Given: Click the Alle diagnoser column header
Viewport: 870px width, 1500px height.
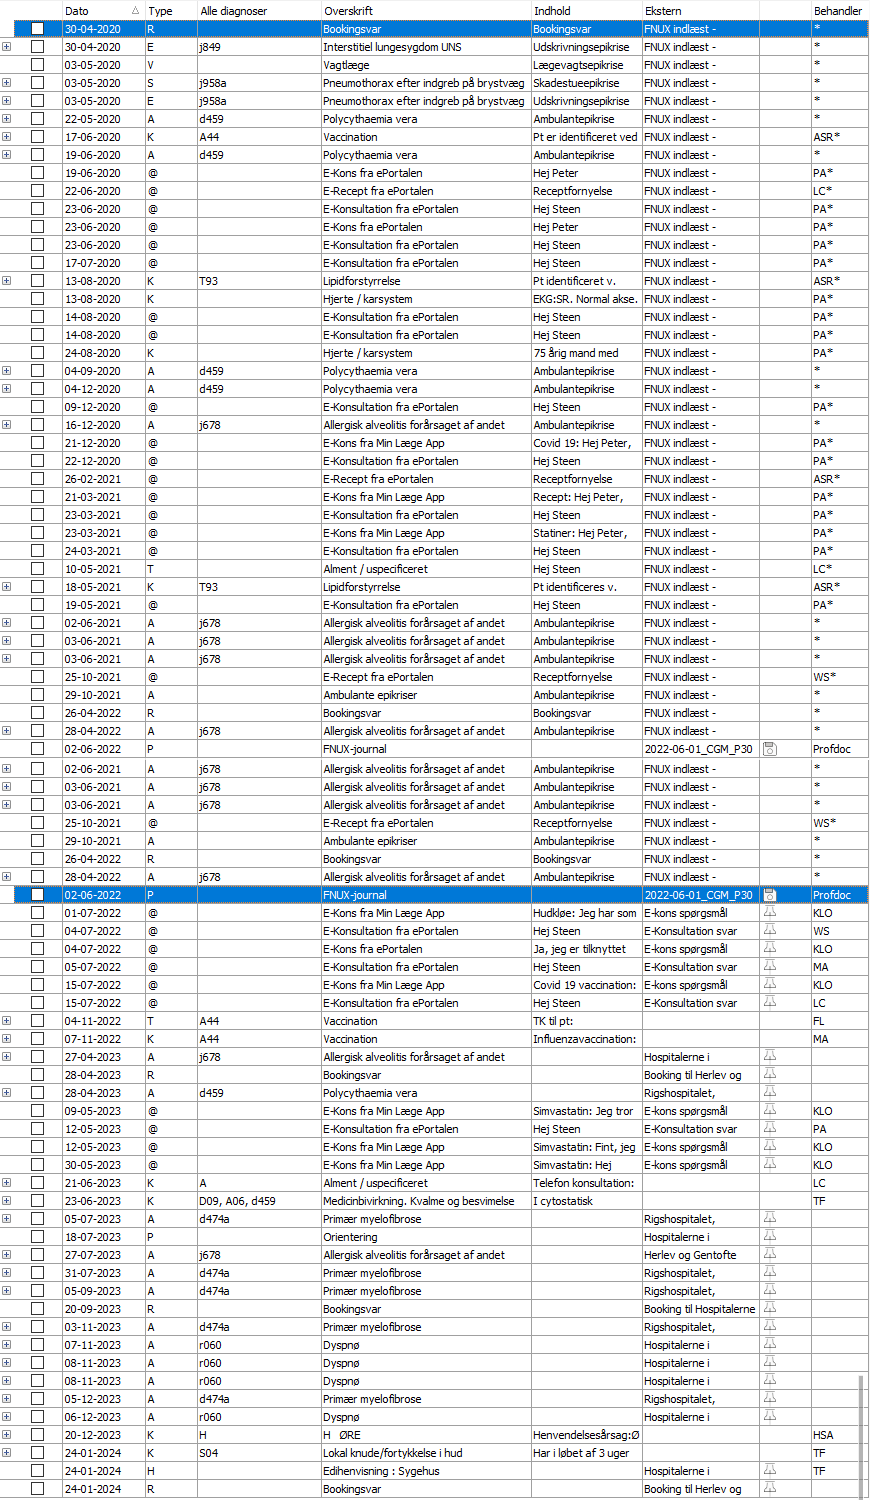Looking at the screenshot, I should click(258, 11).
